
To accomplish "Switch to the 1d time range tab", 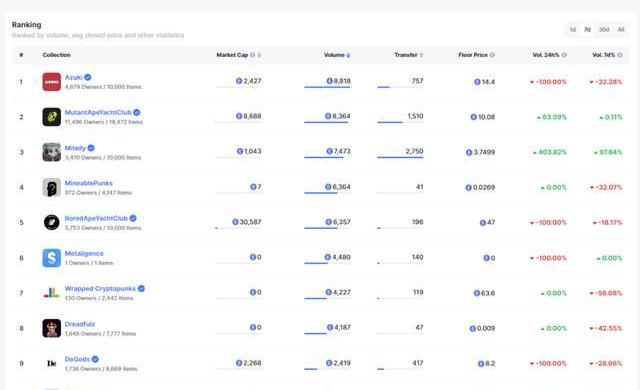I will (x=573, y=29).
